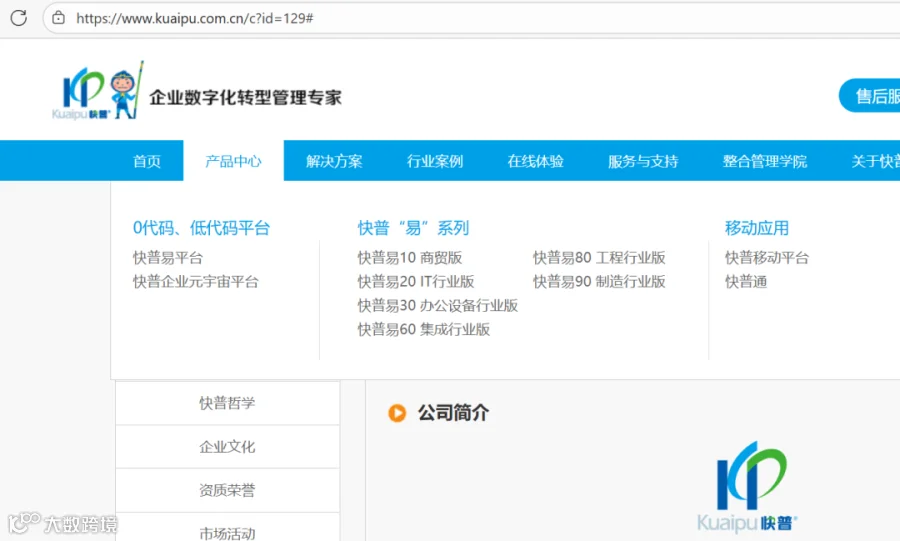This screenshot has width=900, height=541.
Task: Open the 首页 nav item
Action: [x=147, y=161]
